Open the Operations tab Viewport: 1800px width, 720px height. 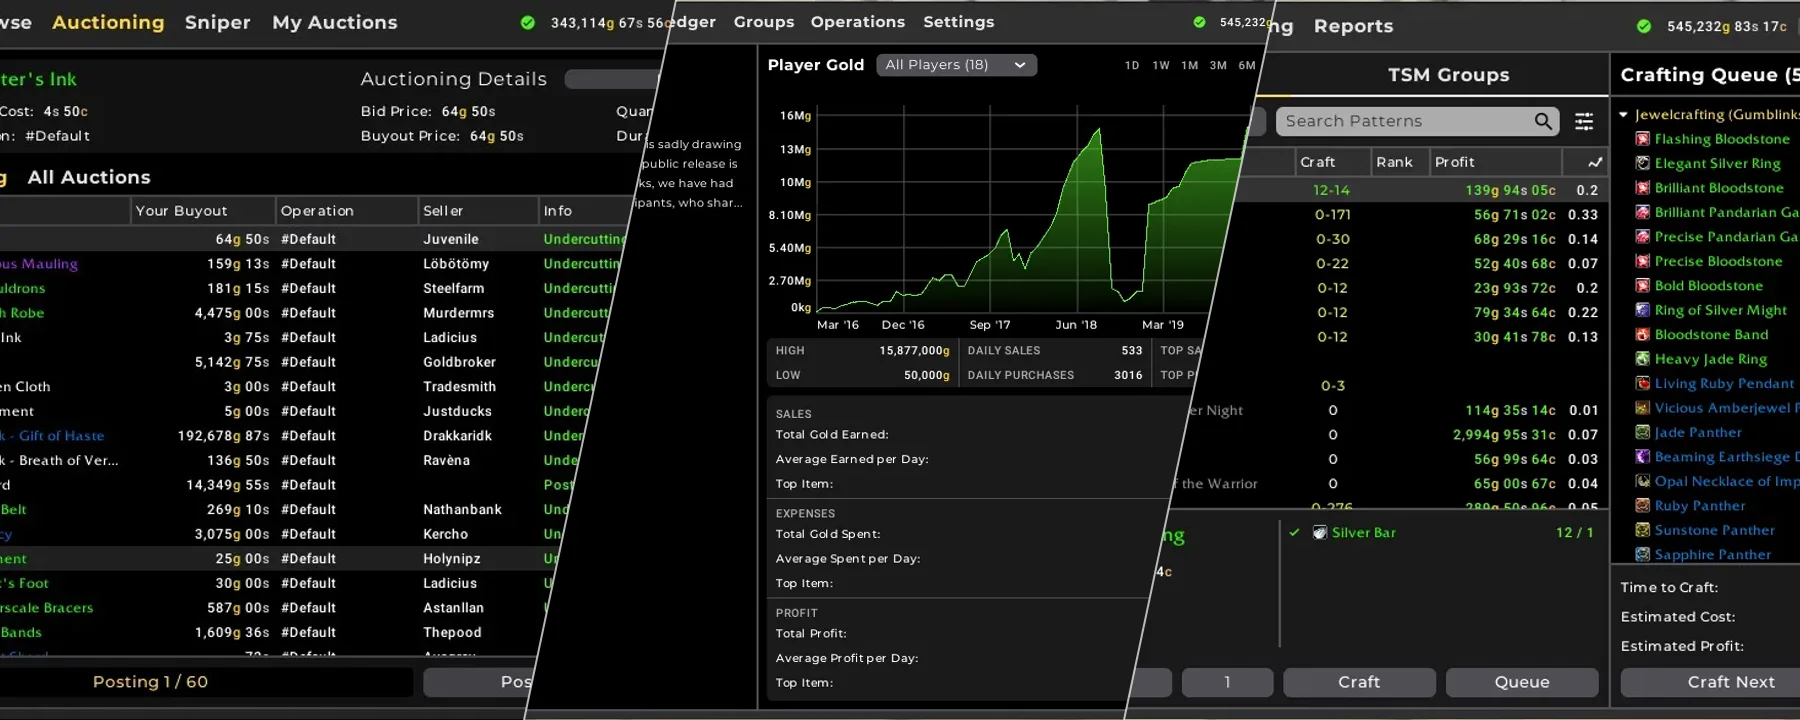point(858,22)
